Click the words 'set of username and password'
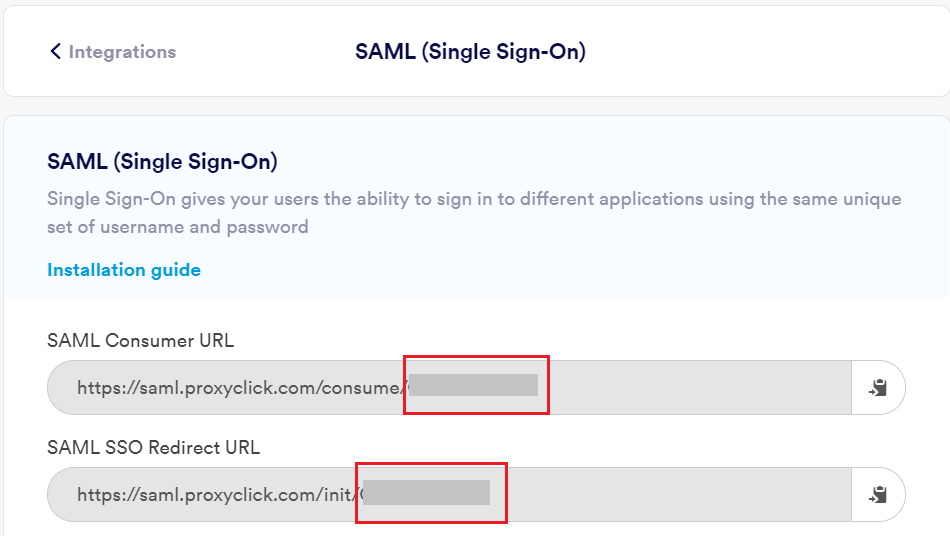 pyautogui.click(x=178, y=227)
